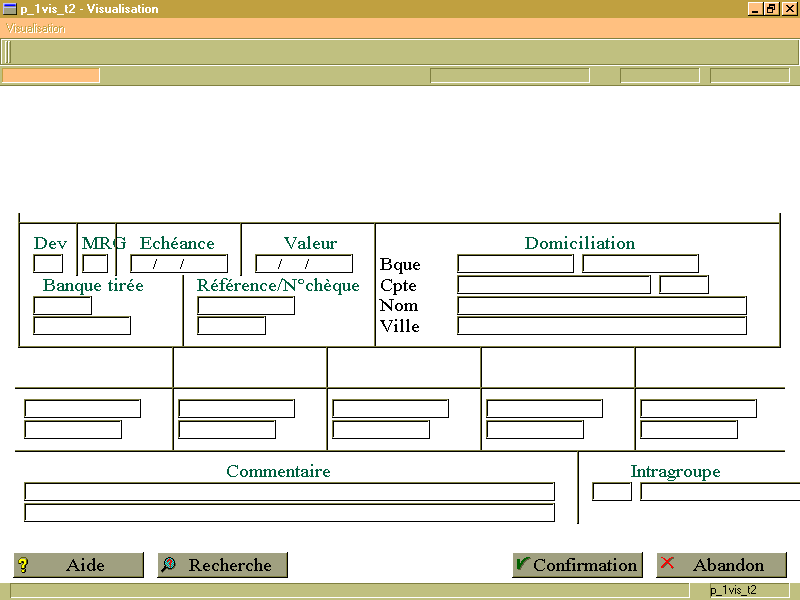The width and height of the screenshot is (800, 600).
Task: Open the Visualisation menu
Action: click(36, 29)
